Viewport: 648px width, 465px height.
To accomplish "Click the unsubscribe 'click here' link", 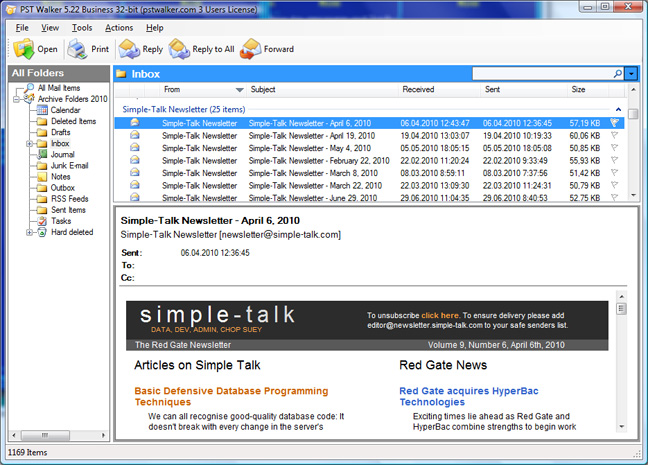I will 440,315.
